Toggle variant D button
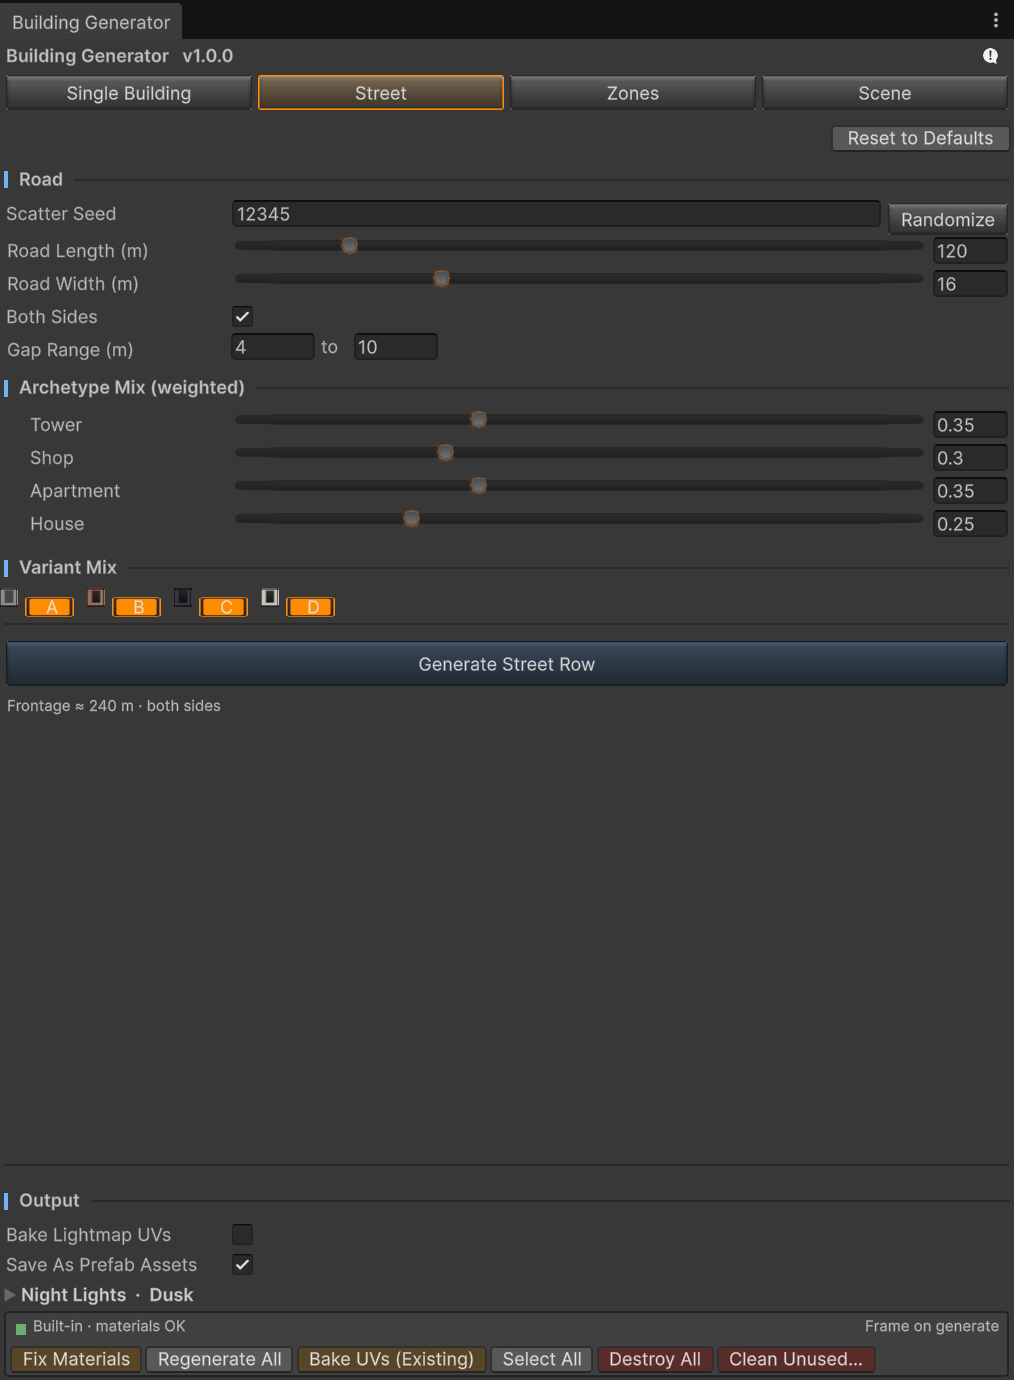 (x=311, y=607)
